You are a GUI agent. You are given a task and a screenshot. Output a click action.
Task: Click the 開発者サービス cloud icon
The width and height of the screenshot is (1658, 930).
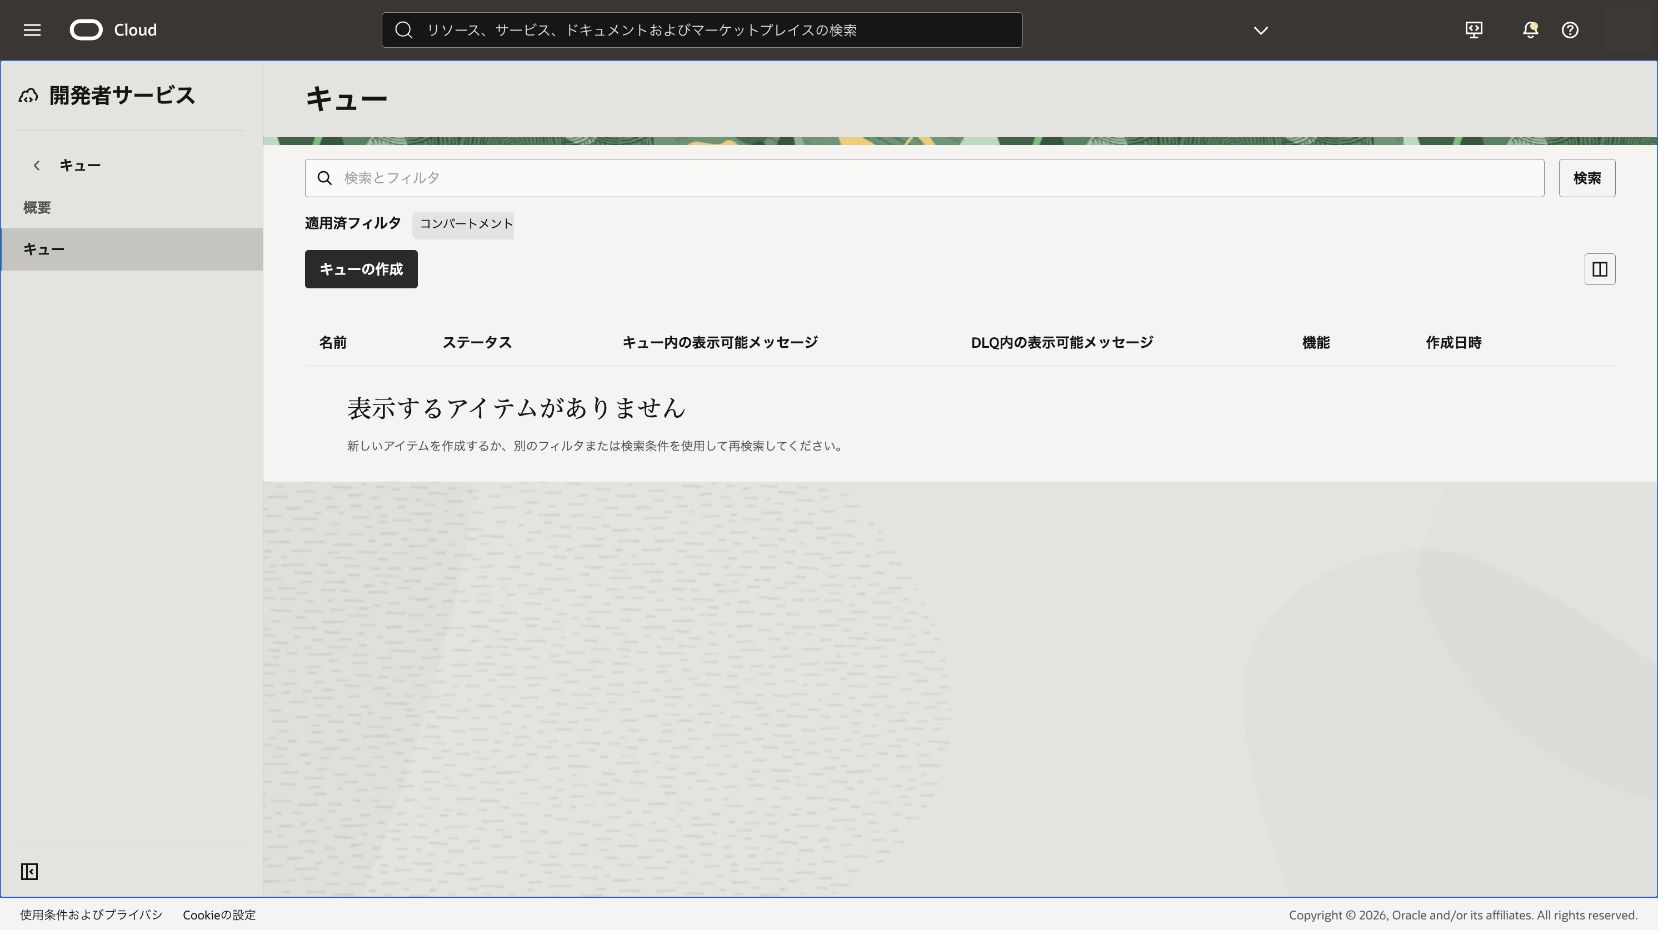click(29, 95)
